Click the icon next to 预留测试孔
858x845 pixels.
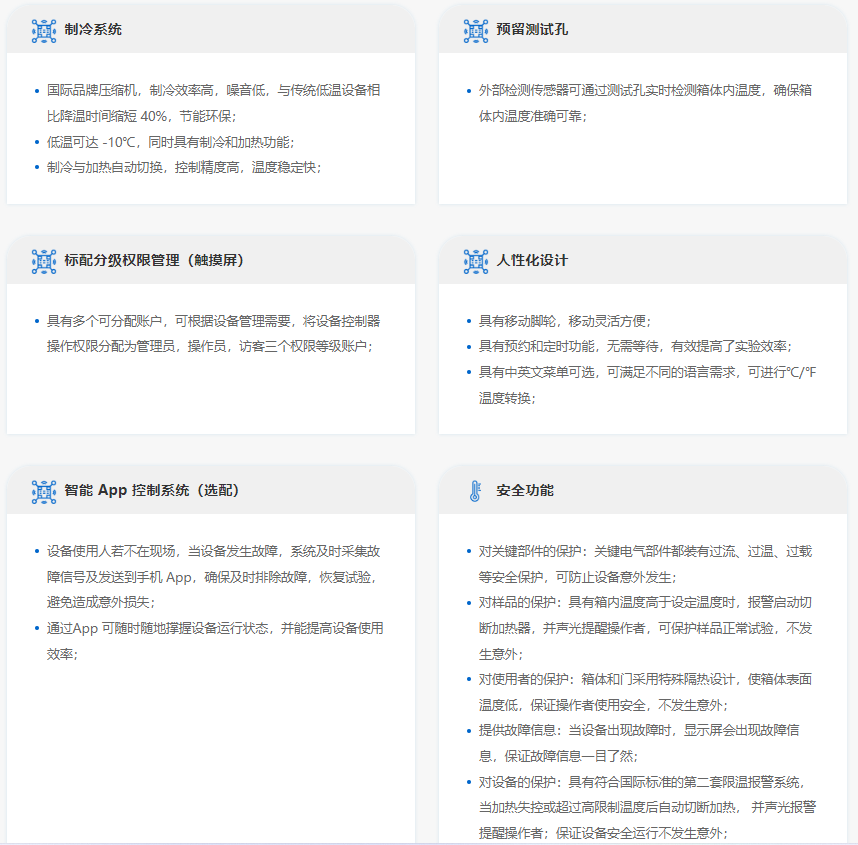pos(475,30)
